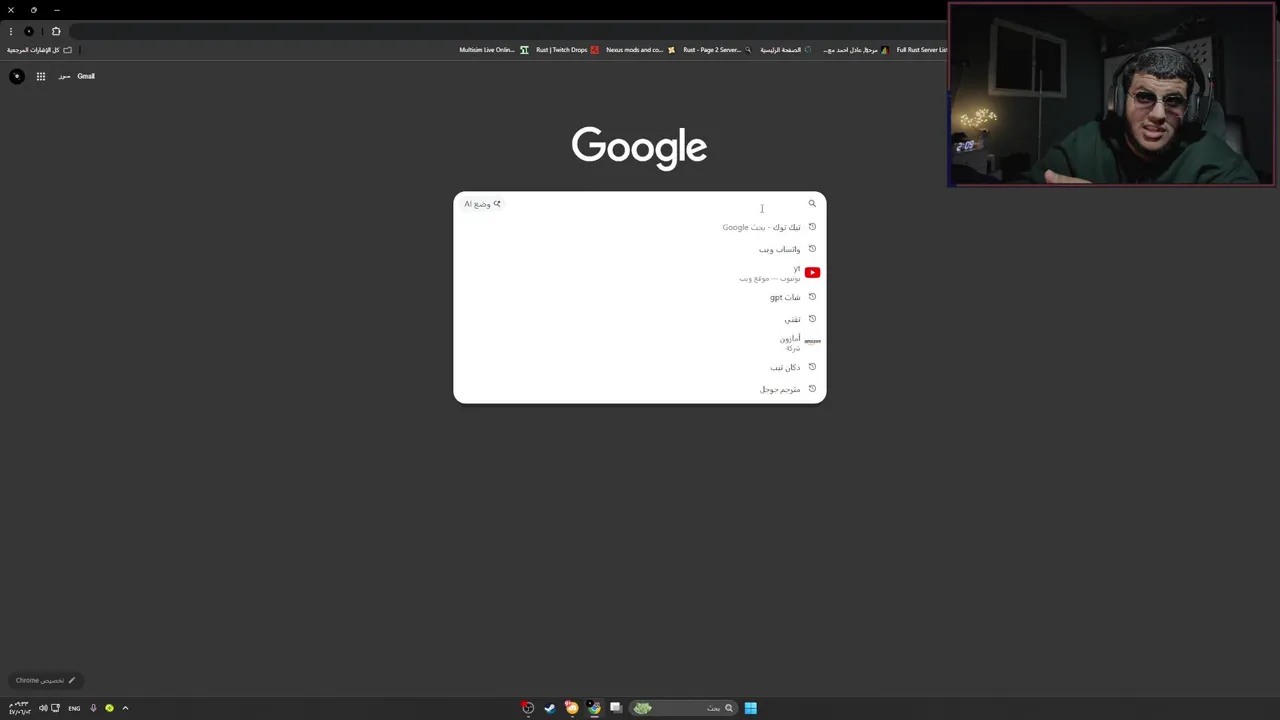Open the taskbar clock and date
The height and width of the screenshot is (720, 1280).
click(x=19, y=708)
